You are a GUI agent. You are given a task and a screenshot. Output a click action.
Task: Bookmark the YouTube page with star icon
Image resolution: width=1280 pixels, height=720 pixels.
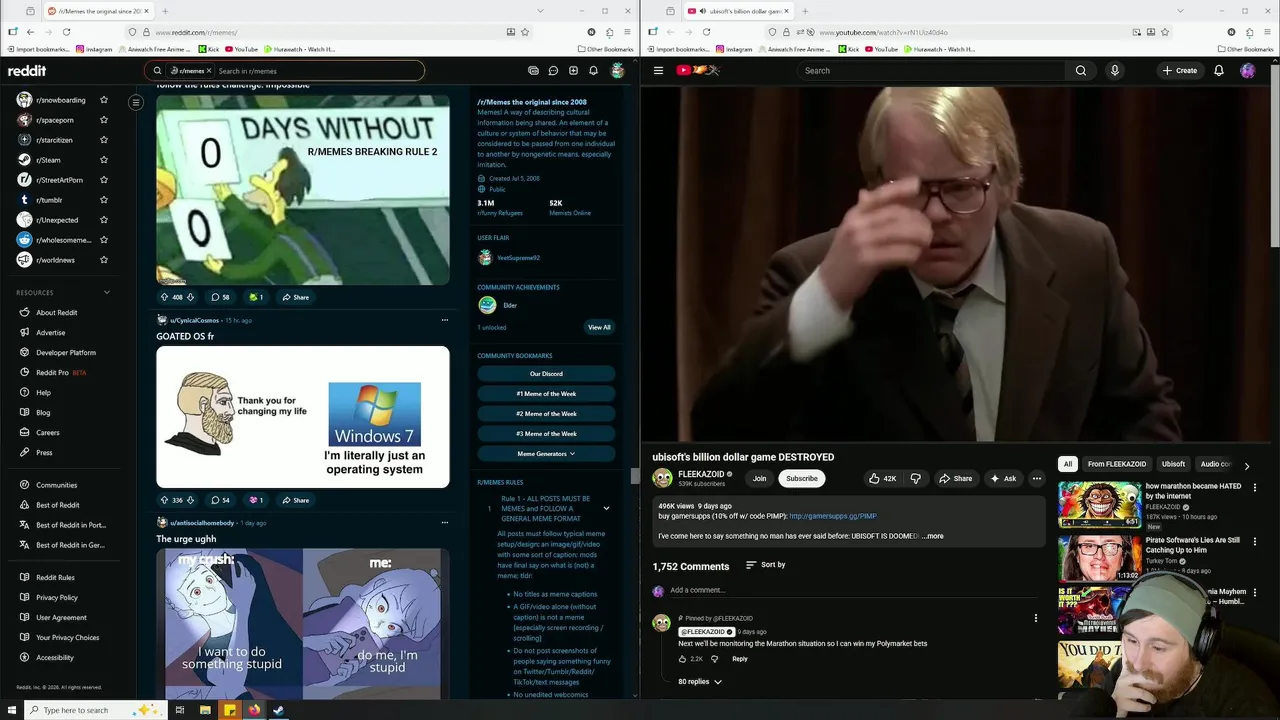[x=1164, y=32]
